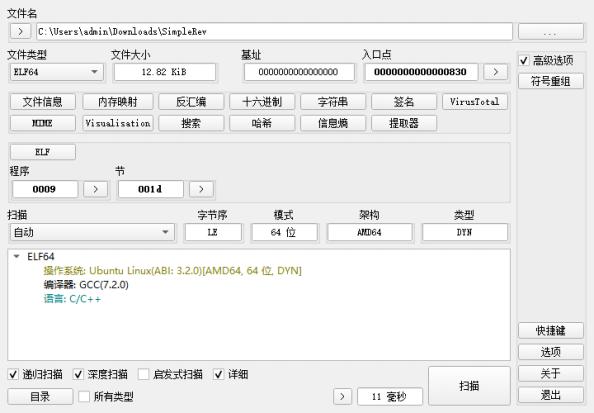Open the 内存映射 view

click(118, 102)
